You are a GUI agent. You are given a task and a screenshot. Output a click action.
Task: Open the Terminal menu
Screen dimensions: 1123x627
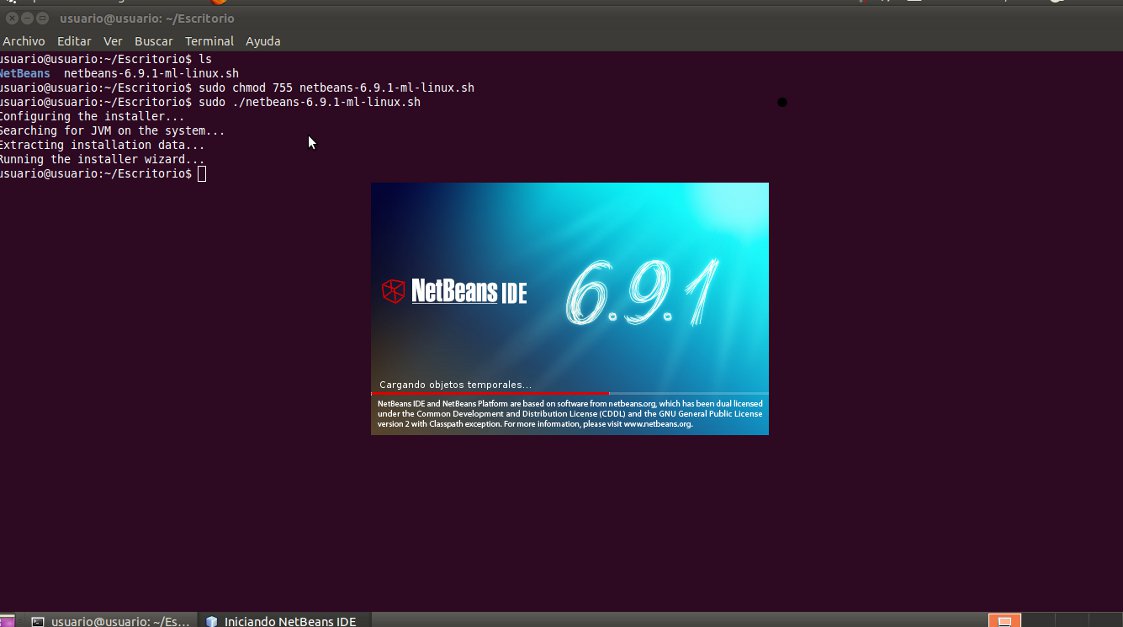[x=209, y=41]
